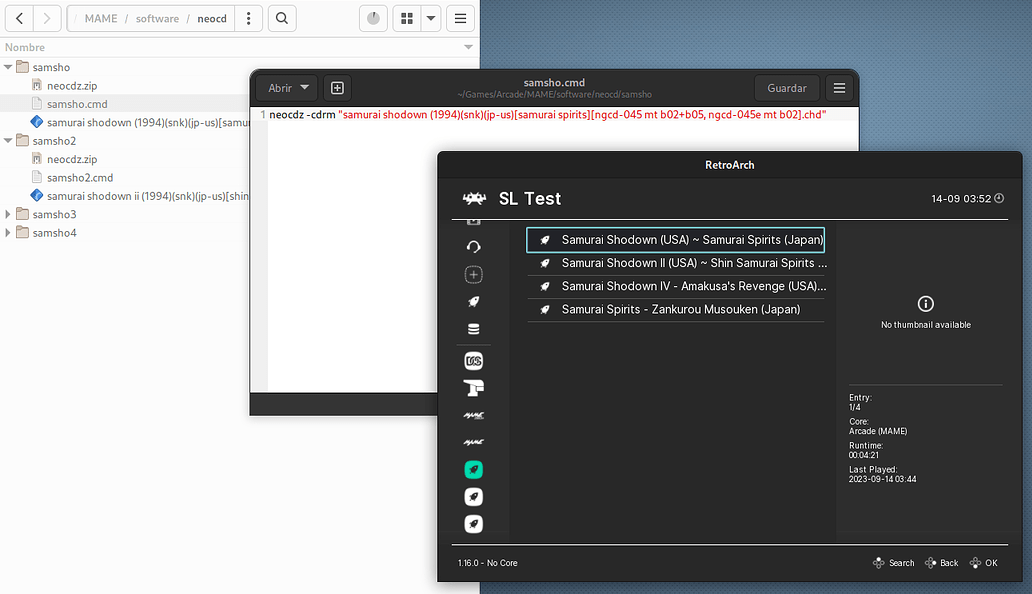
Task: Go back with the left arrow button
Action: tap(20, 18)
